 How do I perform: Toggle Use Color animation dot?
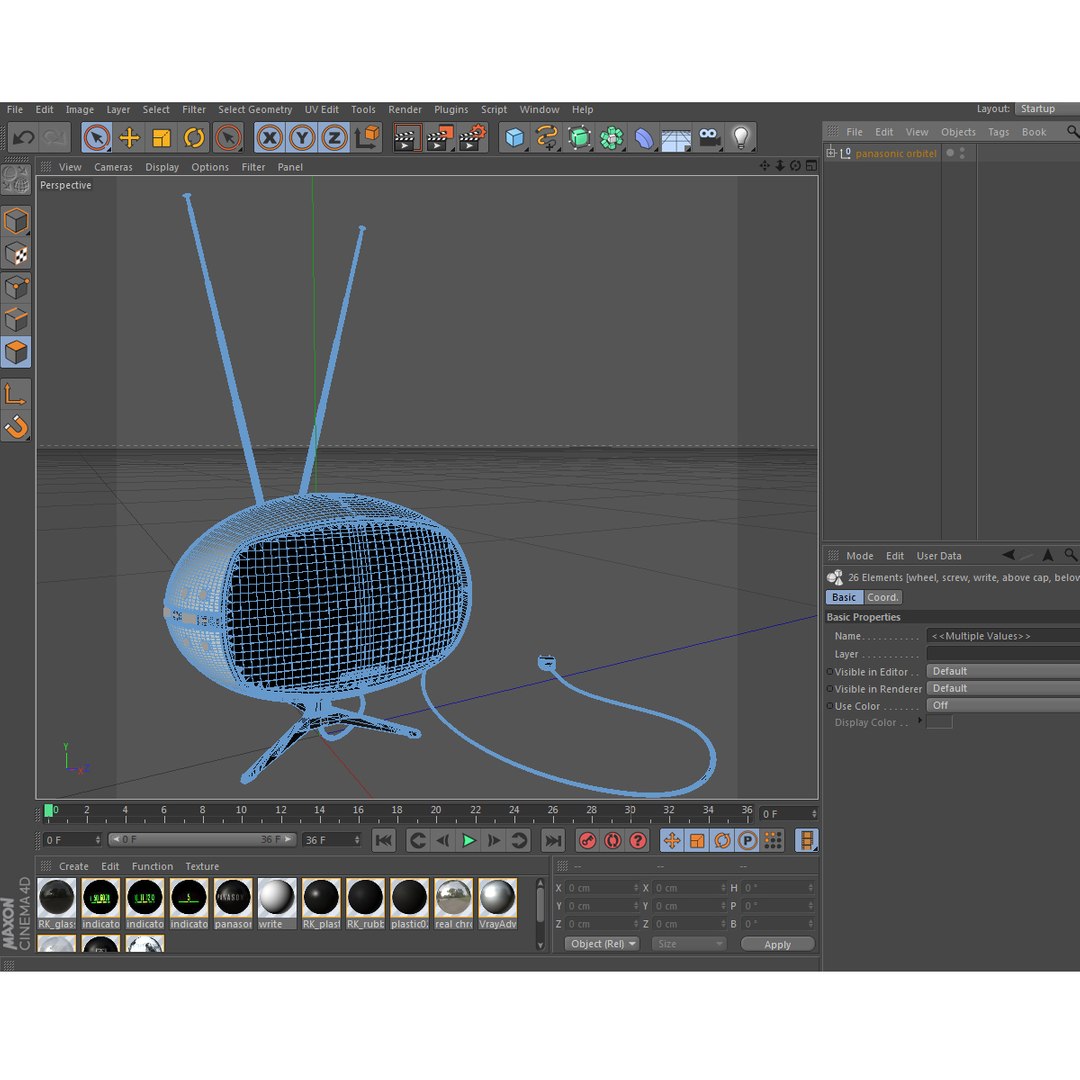tap(830, 706)
